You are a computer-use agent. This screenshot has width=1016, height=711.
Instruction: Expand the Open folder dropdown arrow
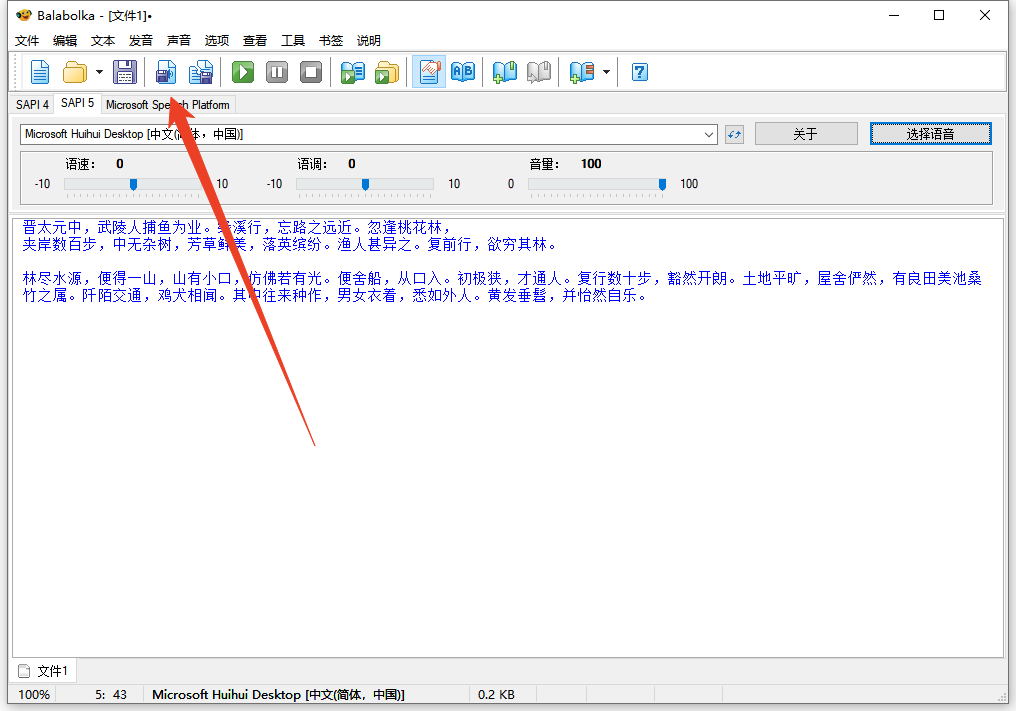[x=99, y=72]
